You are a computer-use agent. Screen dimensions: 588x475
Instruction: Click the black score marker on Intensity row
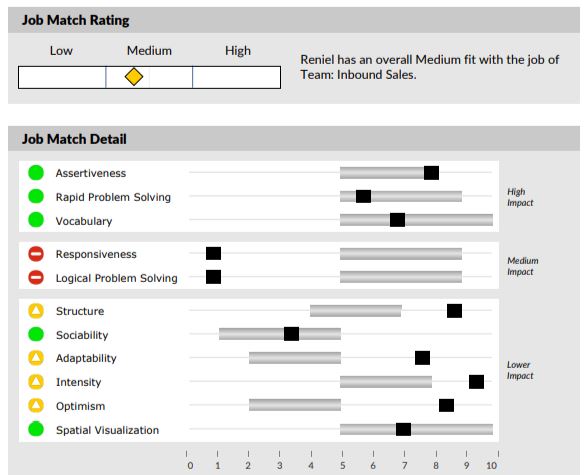pyautogui.click(x=476, y=382)
